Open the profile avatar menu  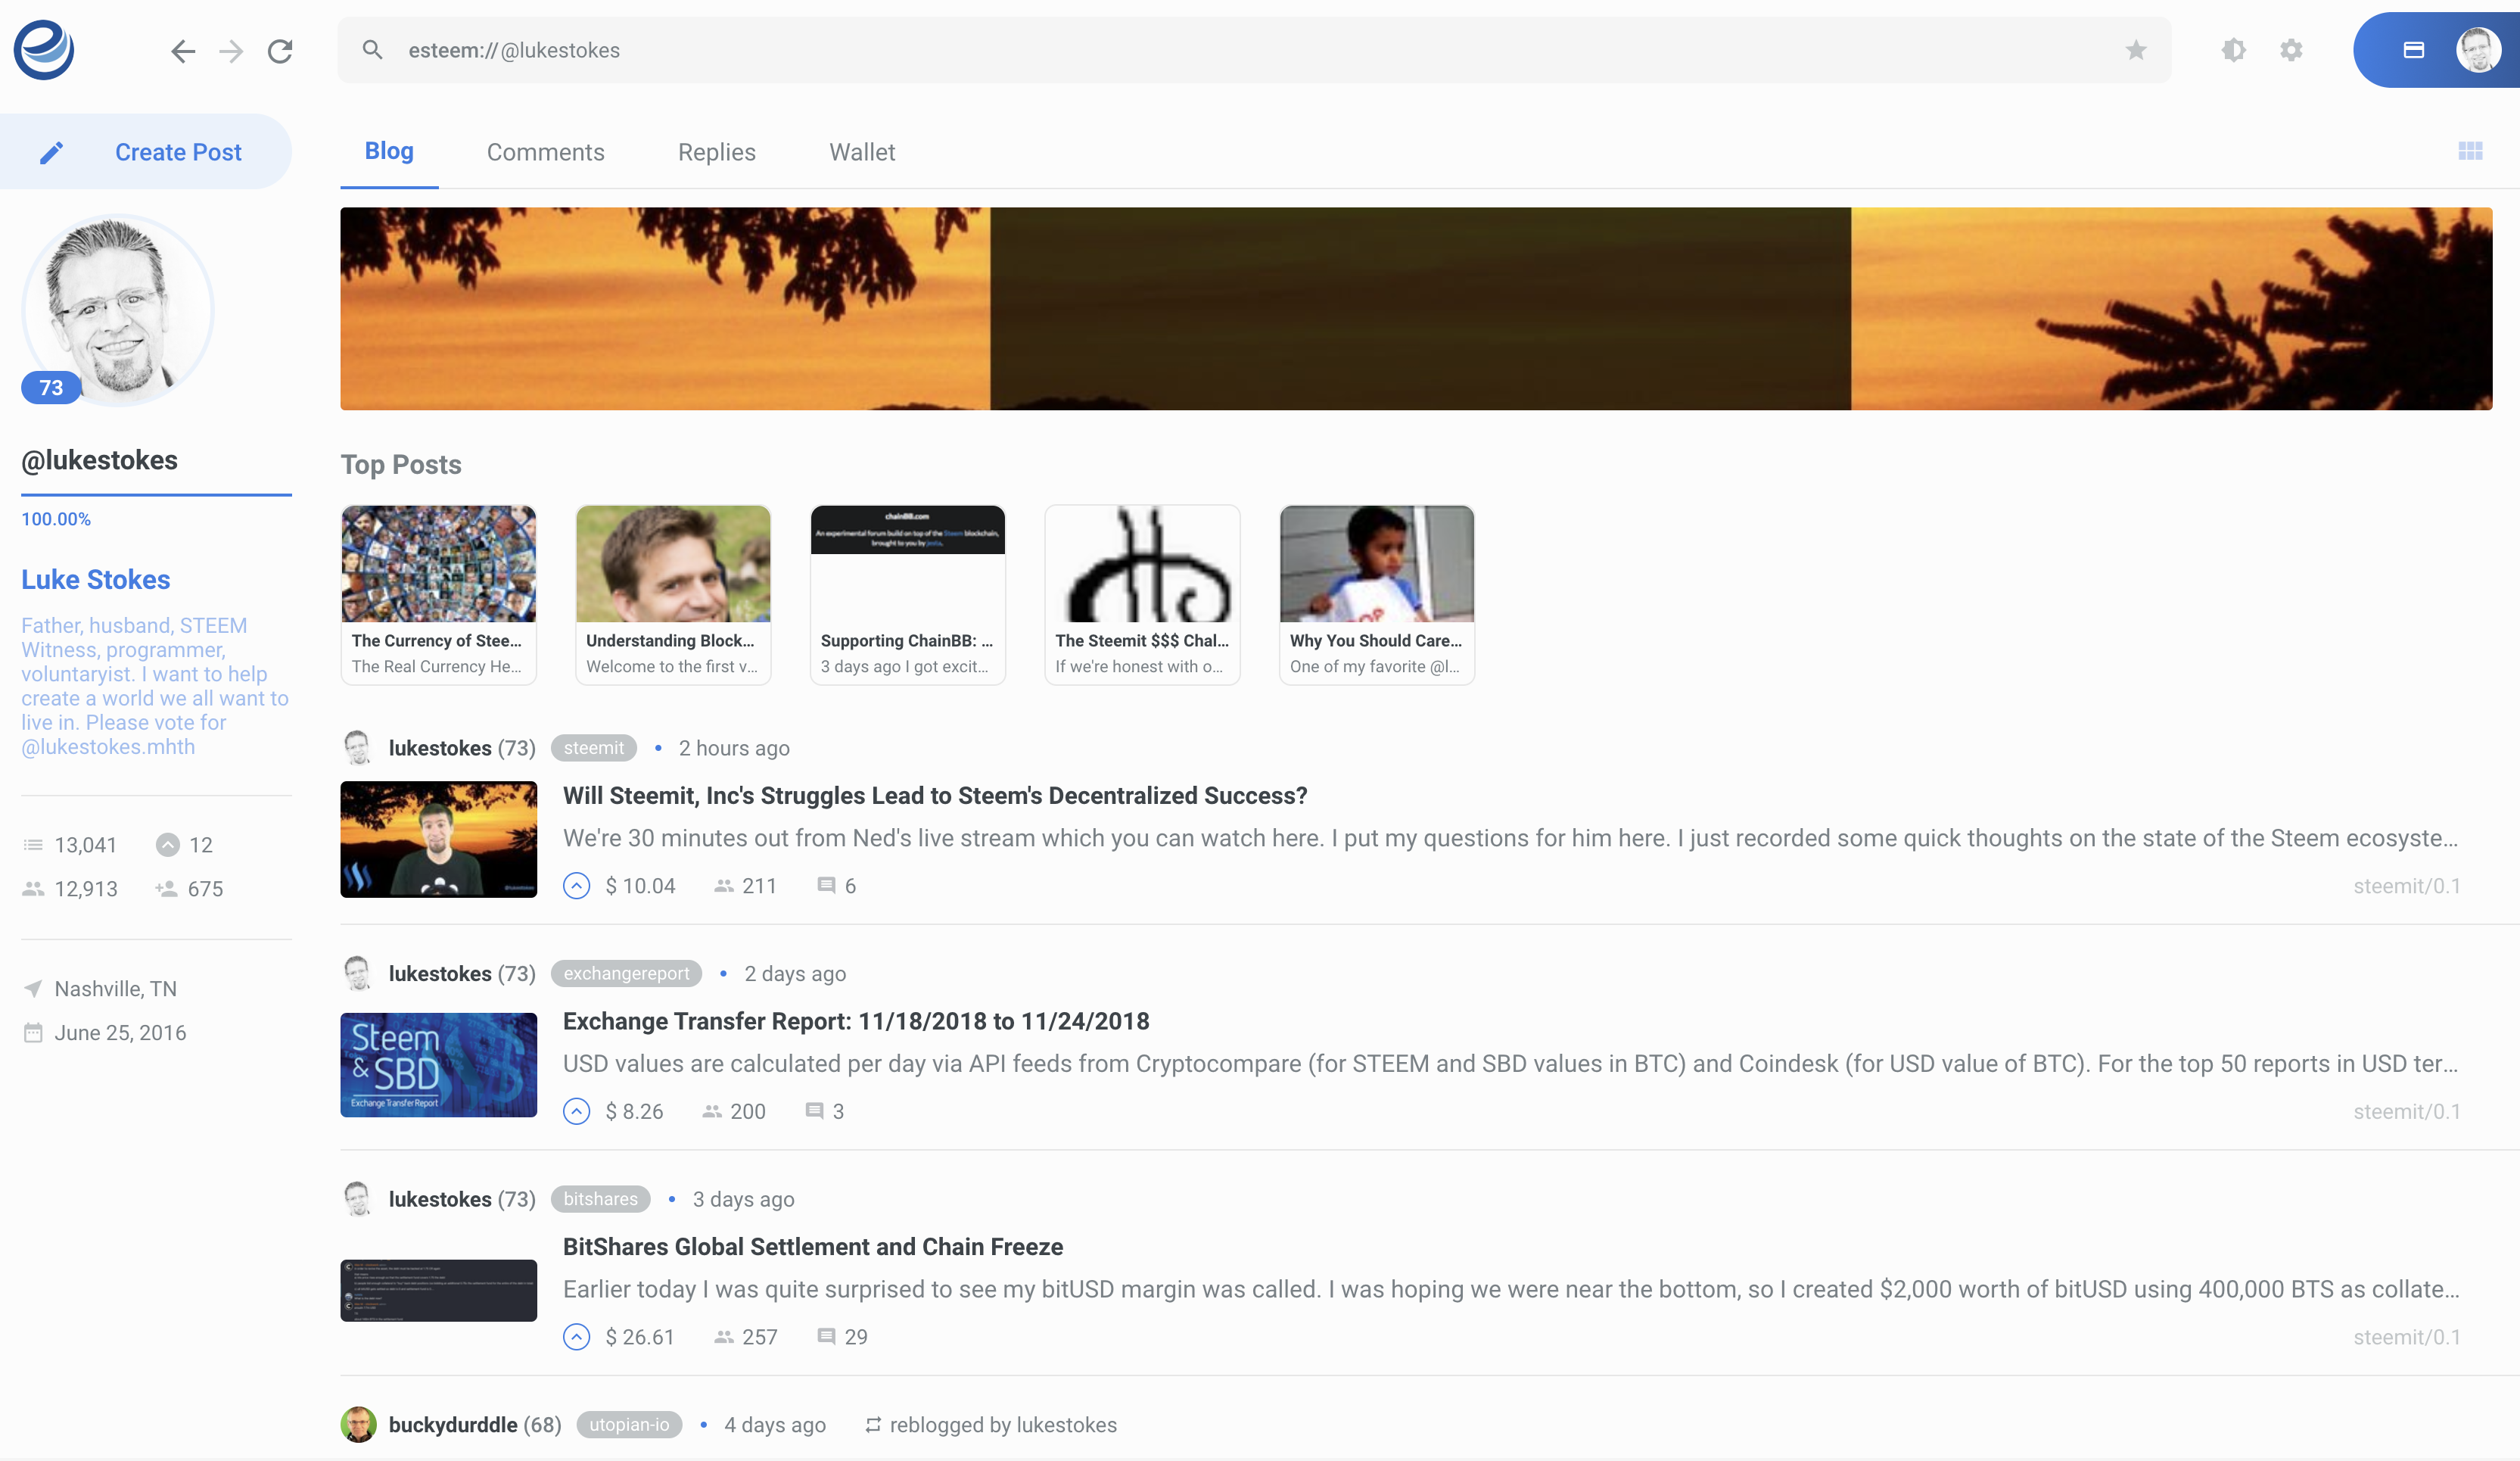2478,49
